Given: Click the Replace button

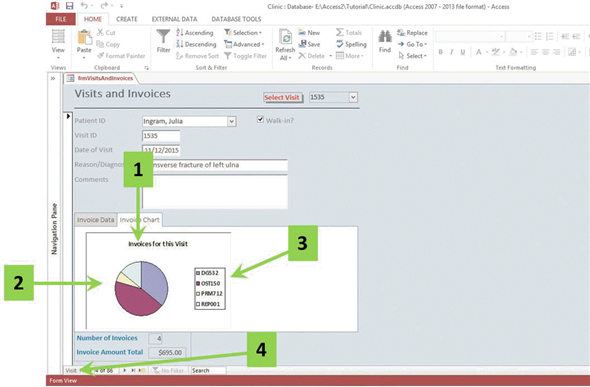Looking at the screenshot, I should pyautogui.click(x=412, y=33).
